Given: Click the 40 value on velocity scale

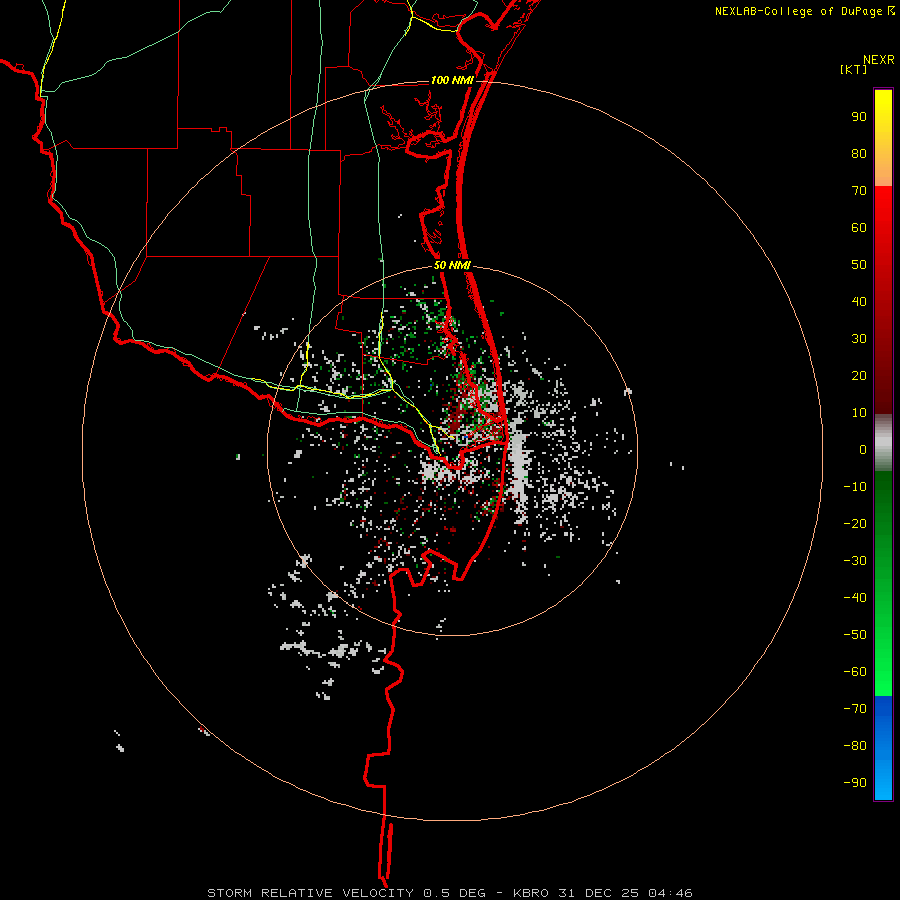Looking at the screenshot, I should (x=859, y=301).
